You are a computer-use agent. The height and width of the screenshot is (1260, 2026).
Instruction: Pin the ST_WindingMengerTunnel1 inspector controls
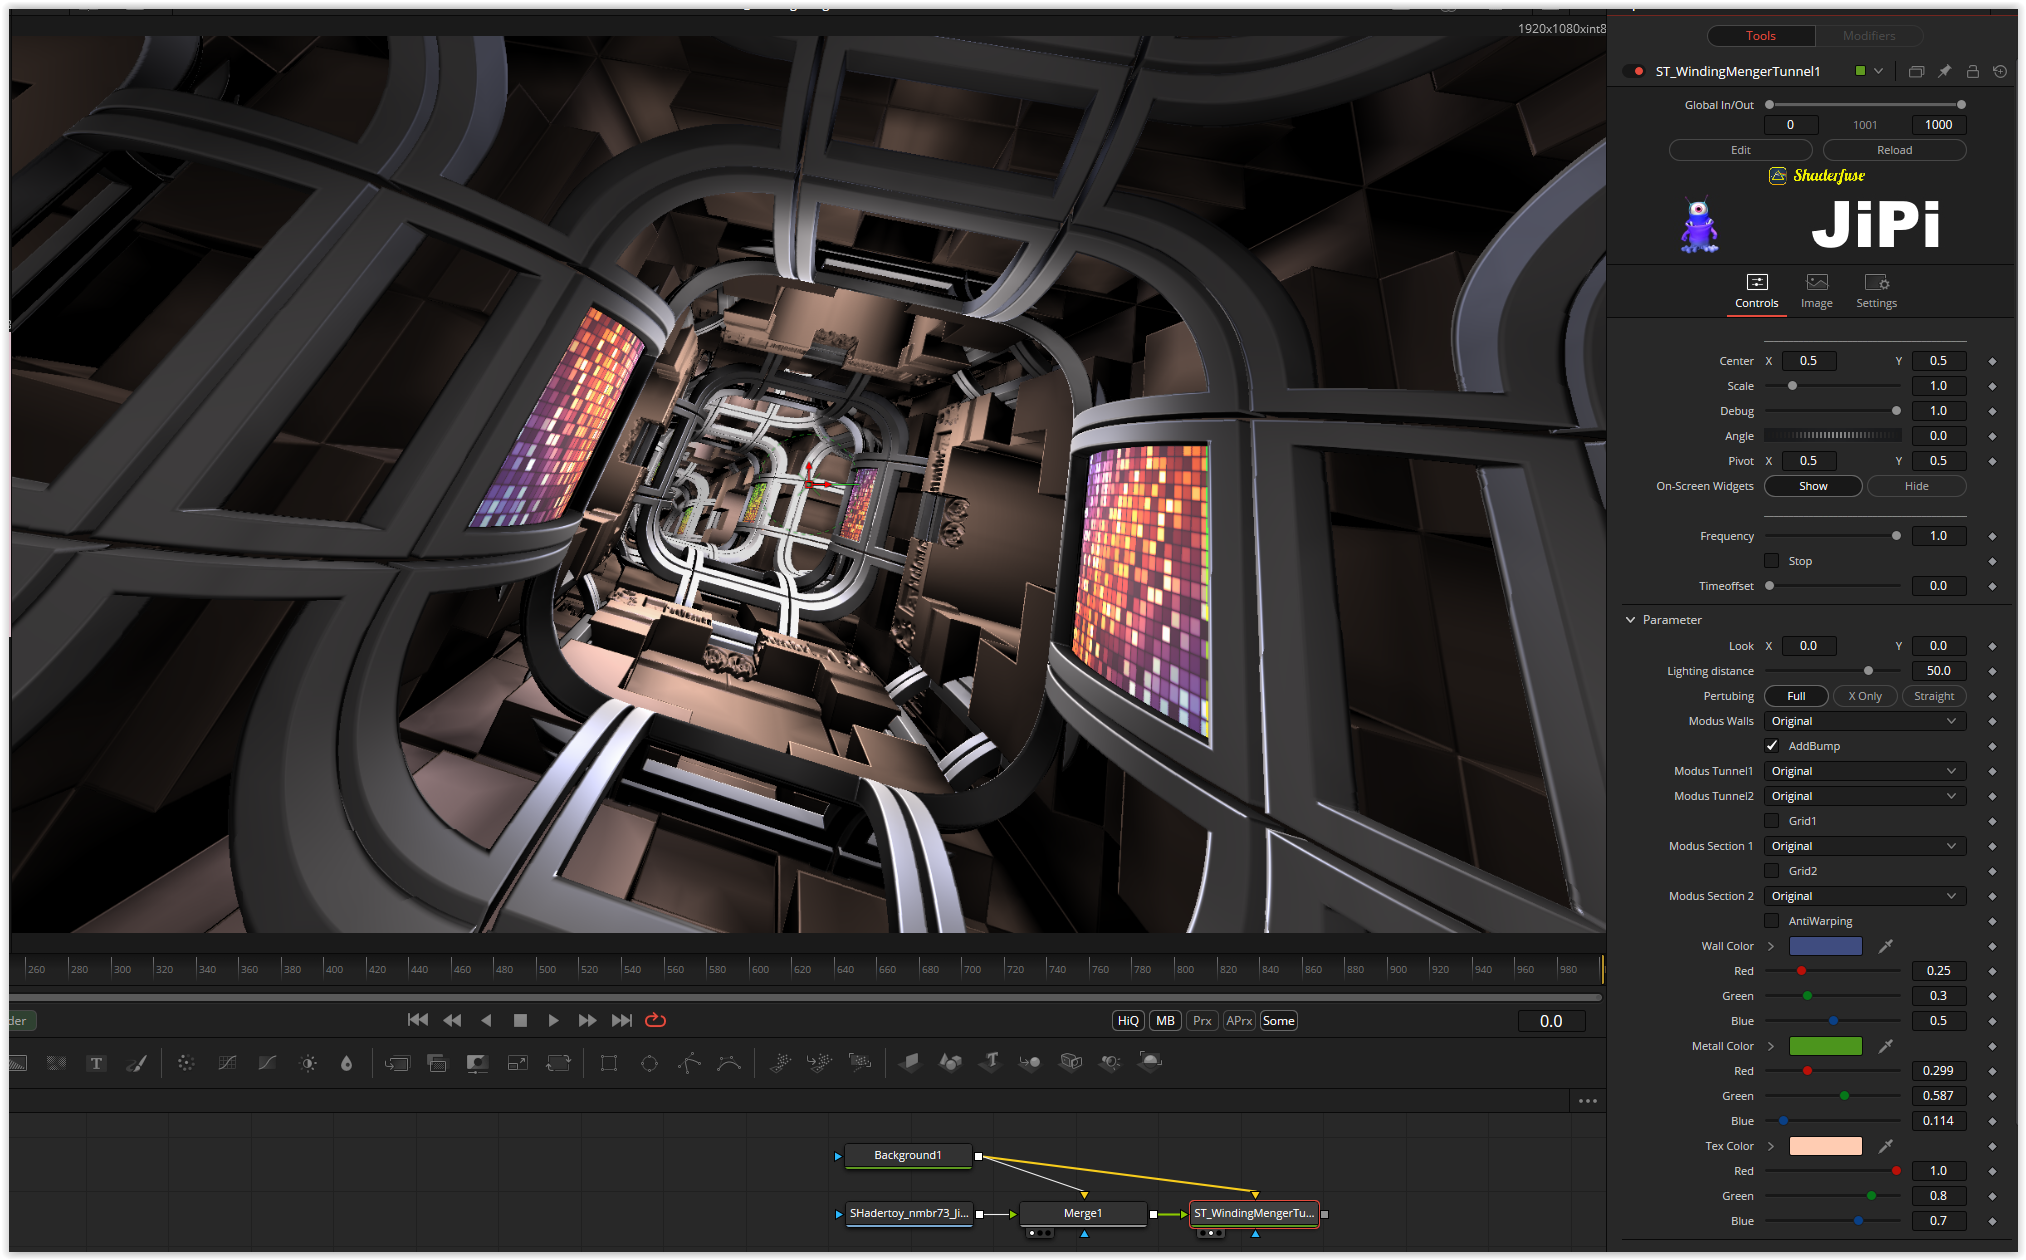pyautogui.click(x=1944, y=72)
